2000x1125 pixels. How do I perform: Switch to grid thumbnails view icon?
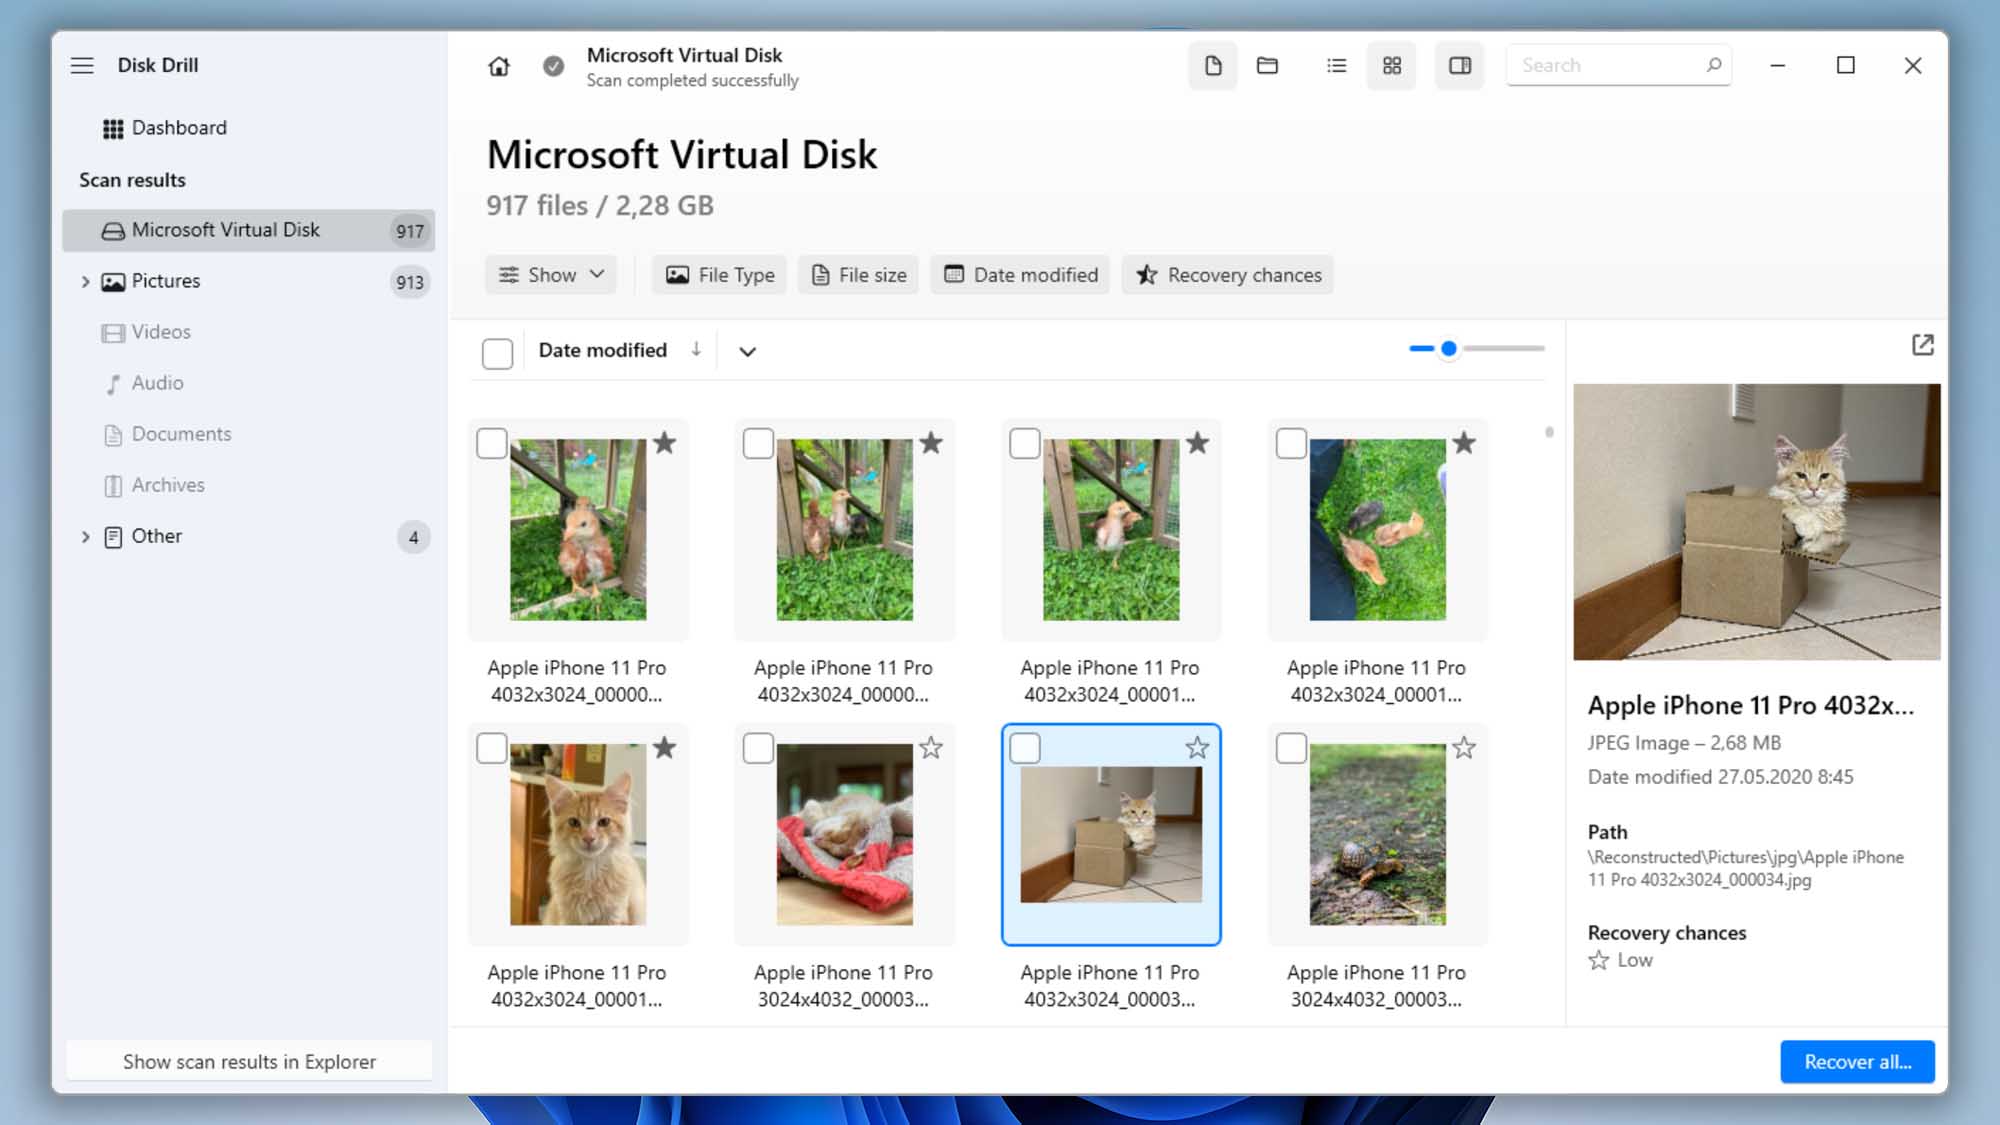[1391, 66]
